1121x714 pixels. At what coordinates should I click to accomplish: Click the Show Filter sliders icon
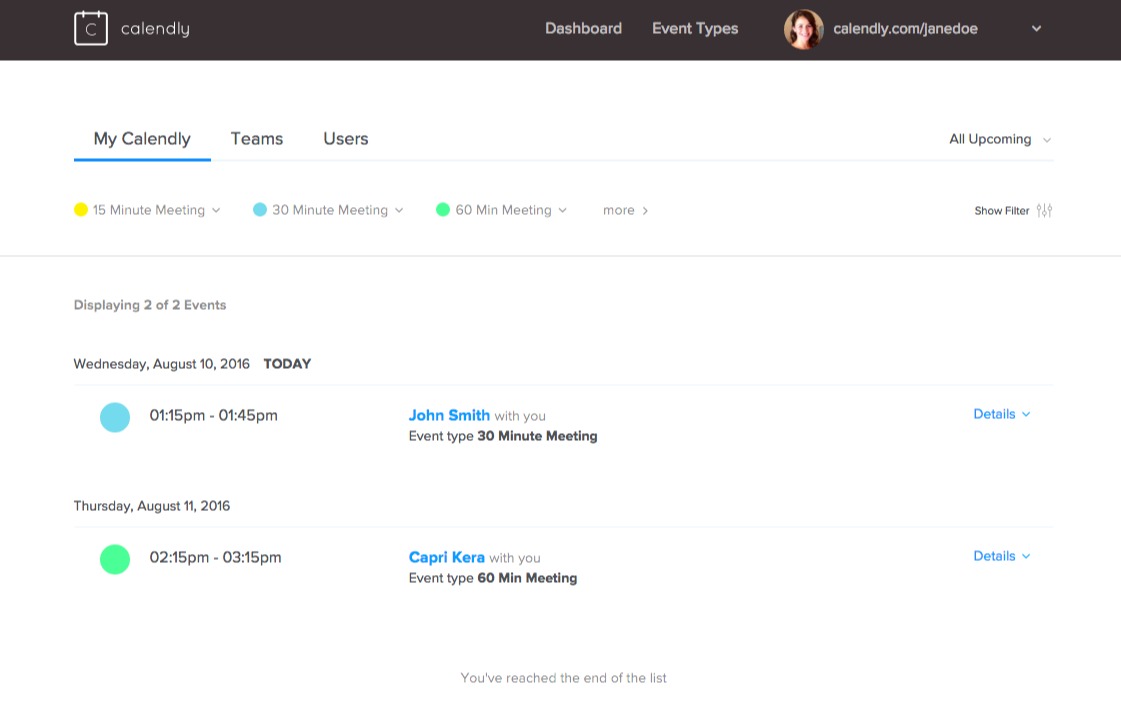click(x=1044, y=210)
